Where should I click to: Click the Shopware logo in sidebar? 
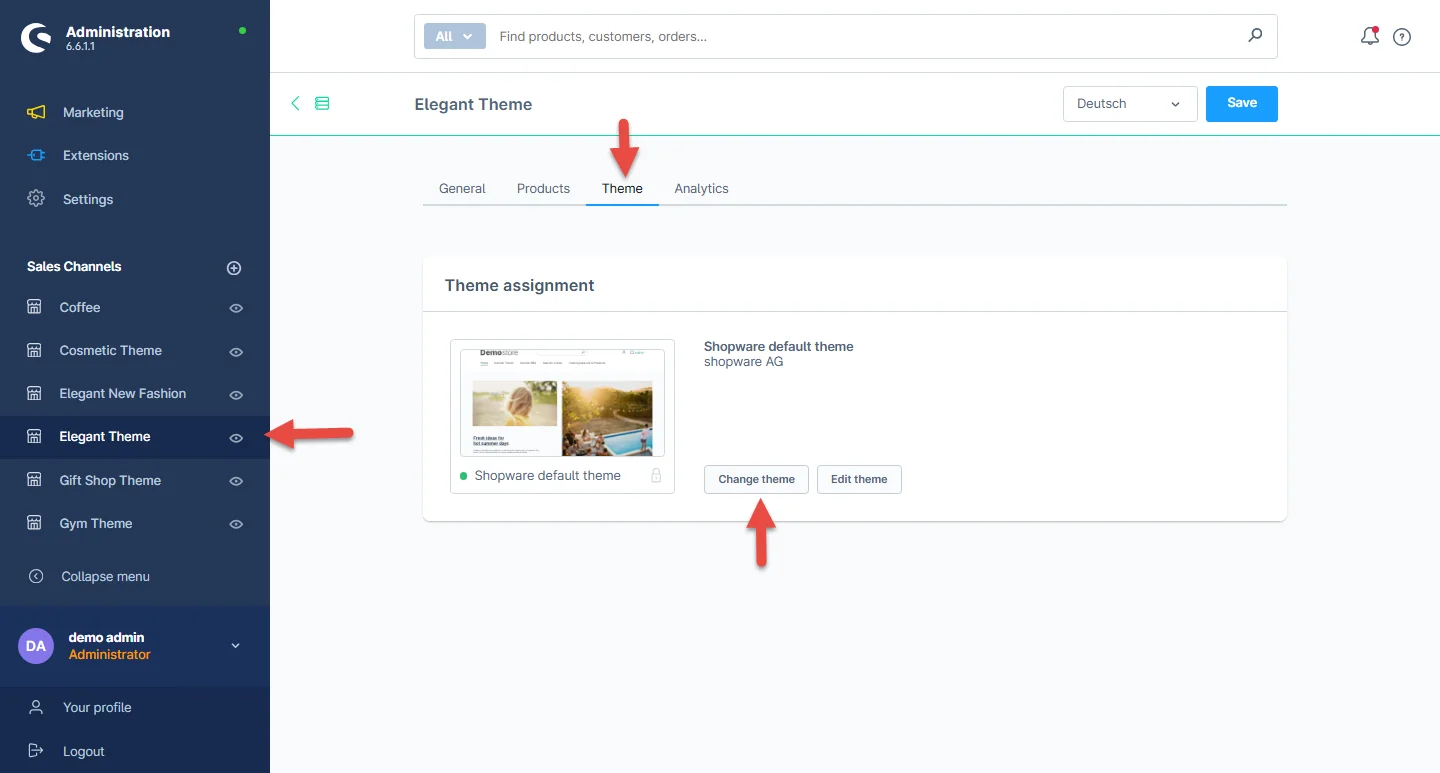(36, 38)
